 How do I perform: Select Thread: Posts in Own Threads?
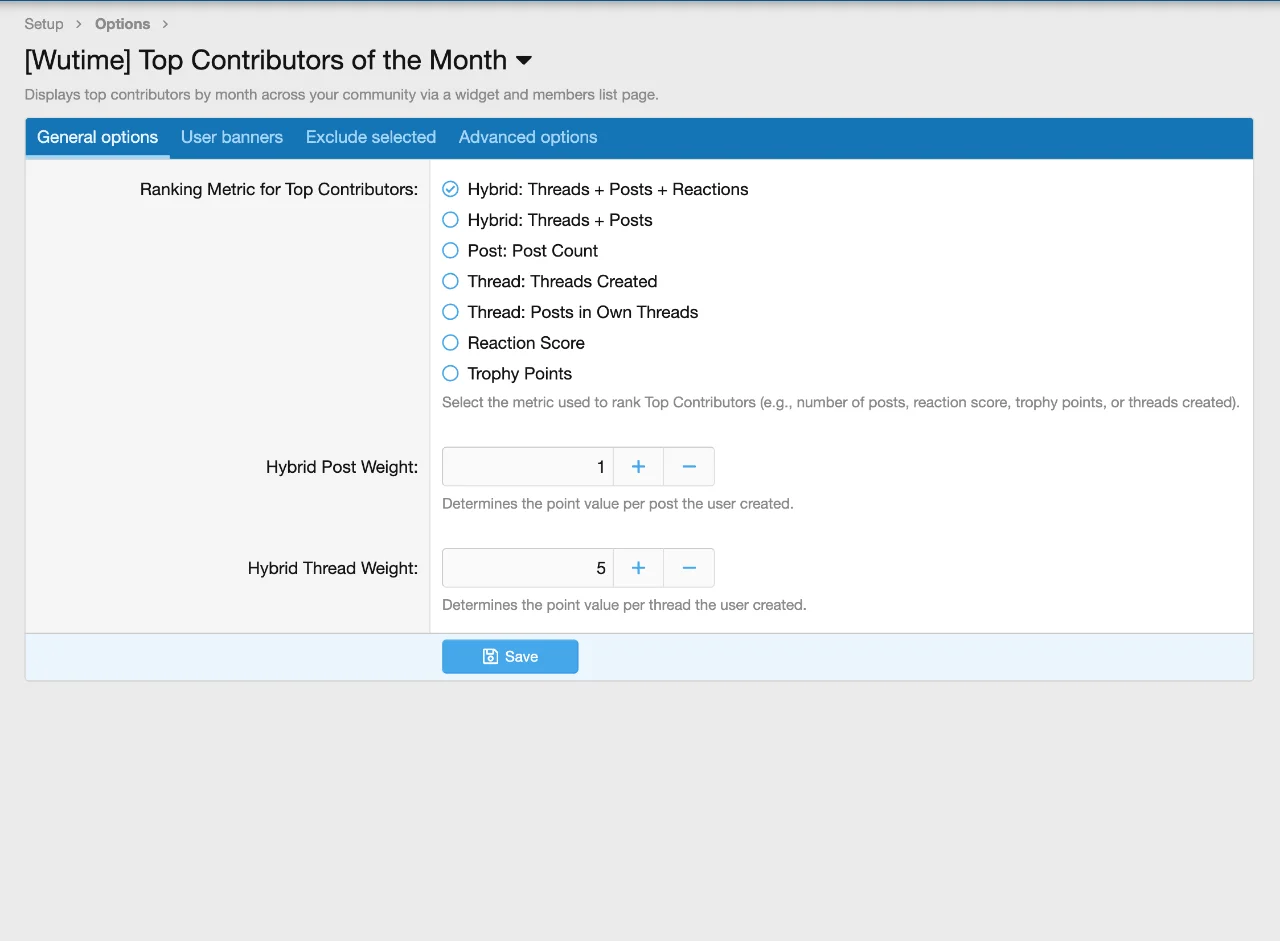point(451,312)
